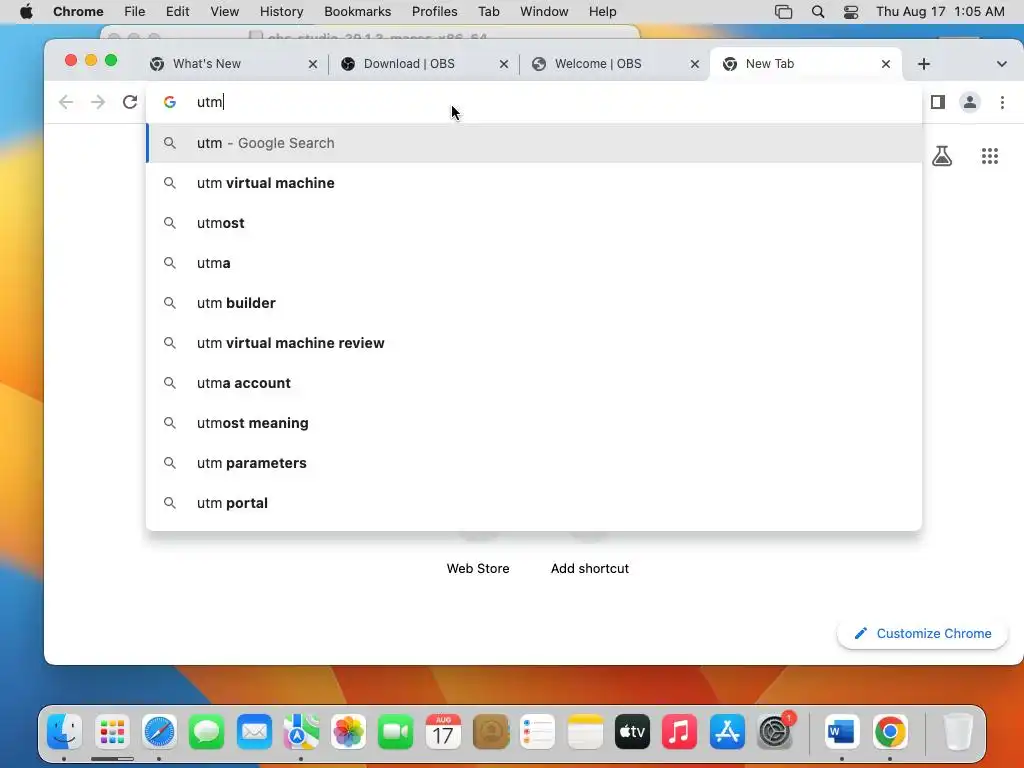
Task: Open the Chrome application menu
Action: [78, 12]
